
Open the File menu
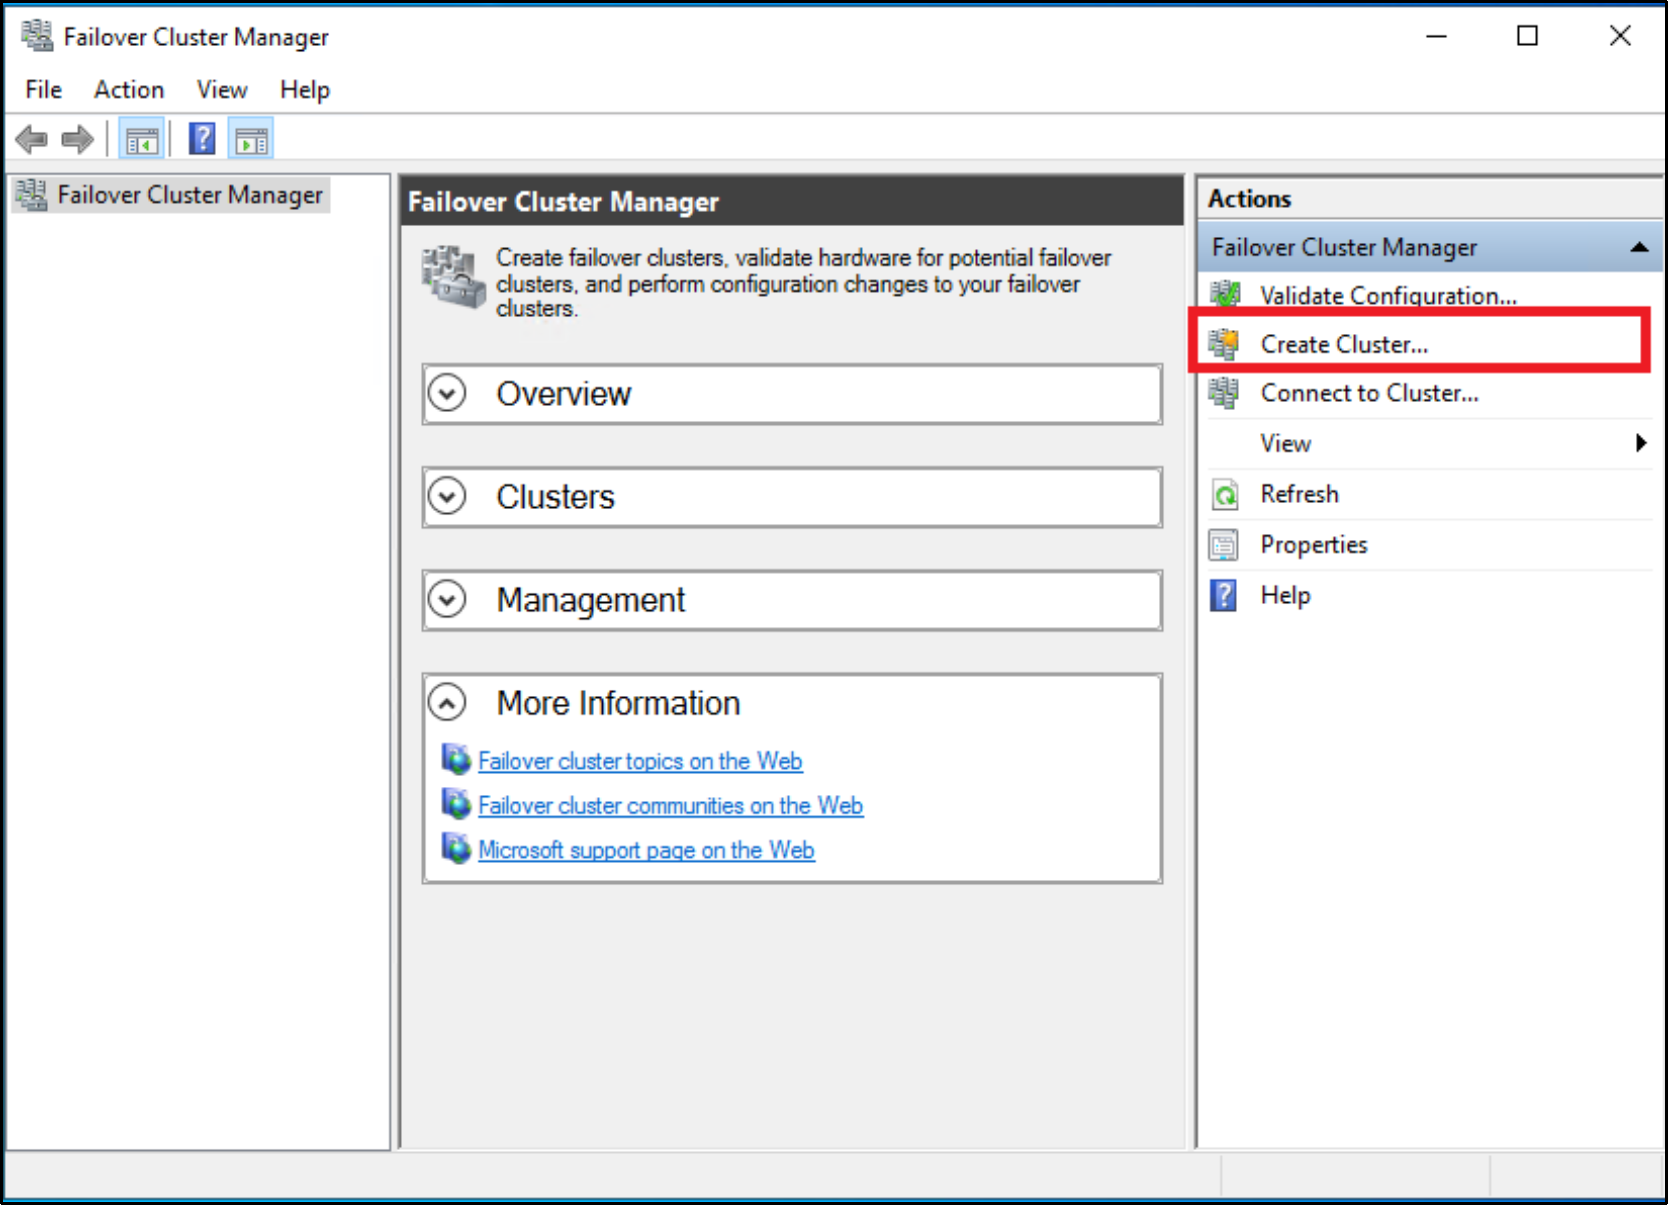tap(44, 90)
